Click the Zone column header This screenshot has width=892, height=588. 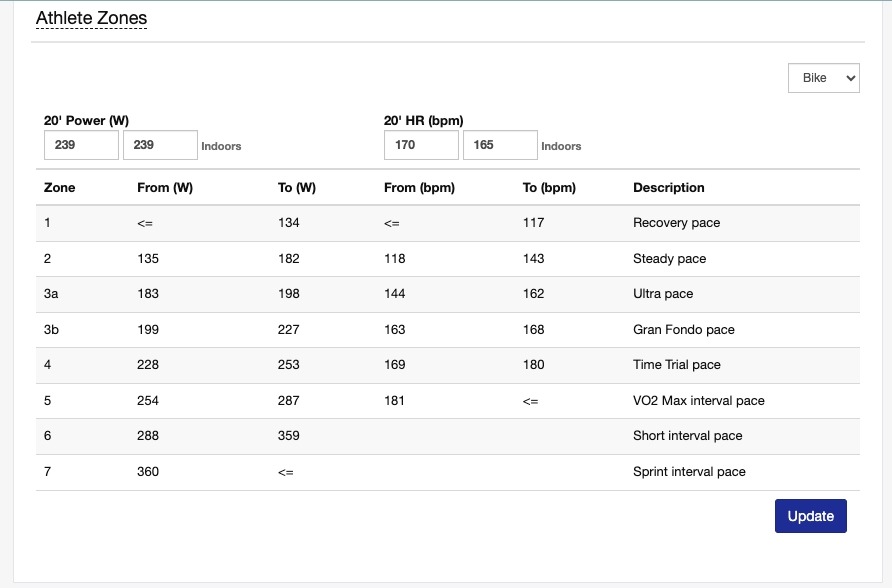[x=60, y=188]
